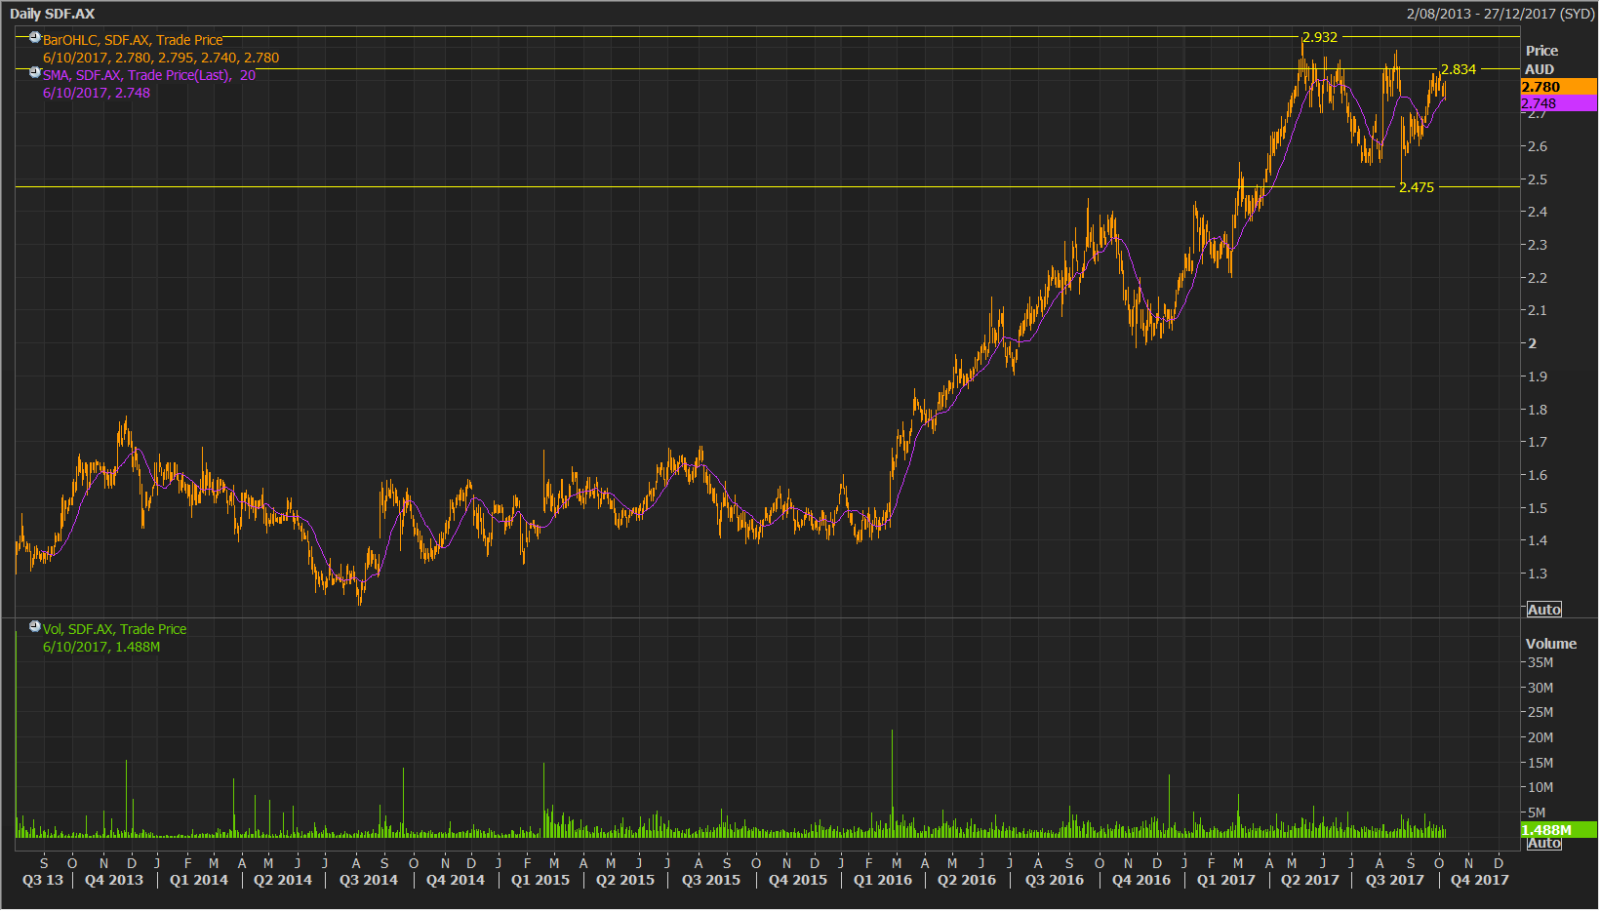The height and width of the screenshot is (911, 1600).
Task: Click the 1.7 price axis tick
Action: tap(1537, 442)
